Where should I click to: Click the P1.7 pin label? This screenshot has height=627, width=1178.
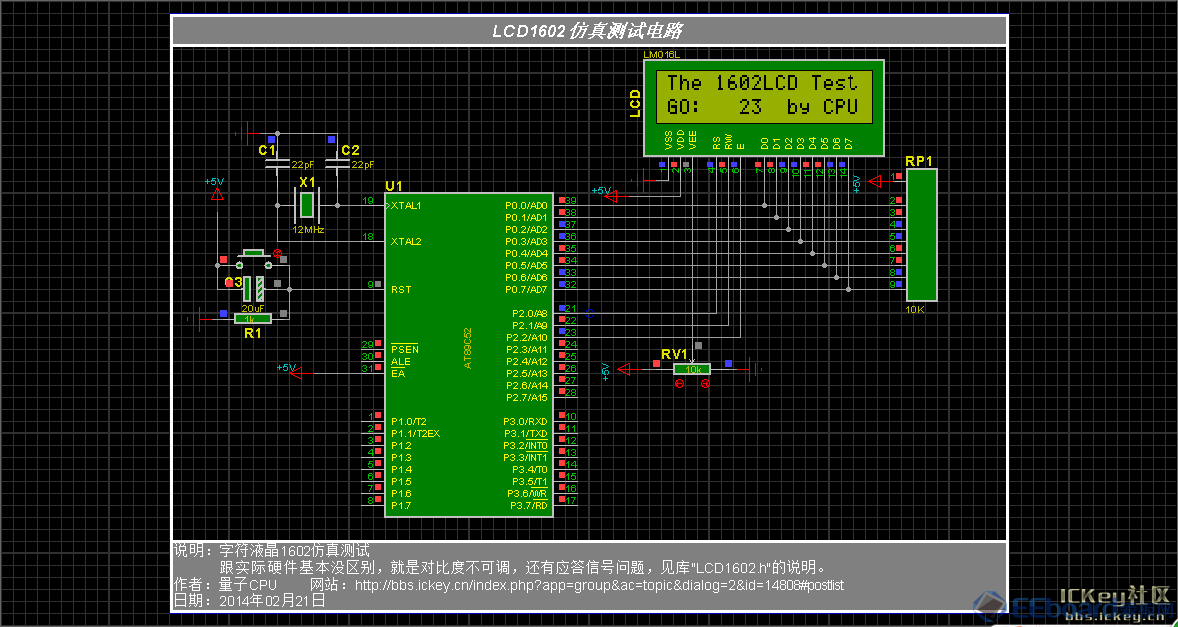pos(401,505)
